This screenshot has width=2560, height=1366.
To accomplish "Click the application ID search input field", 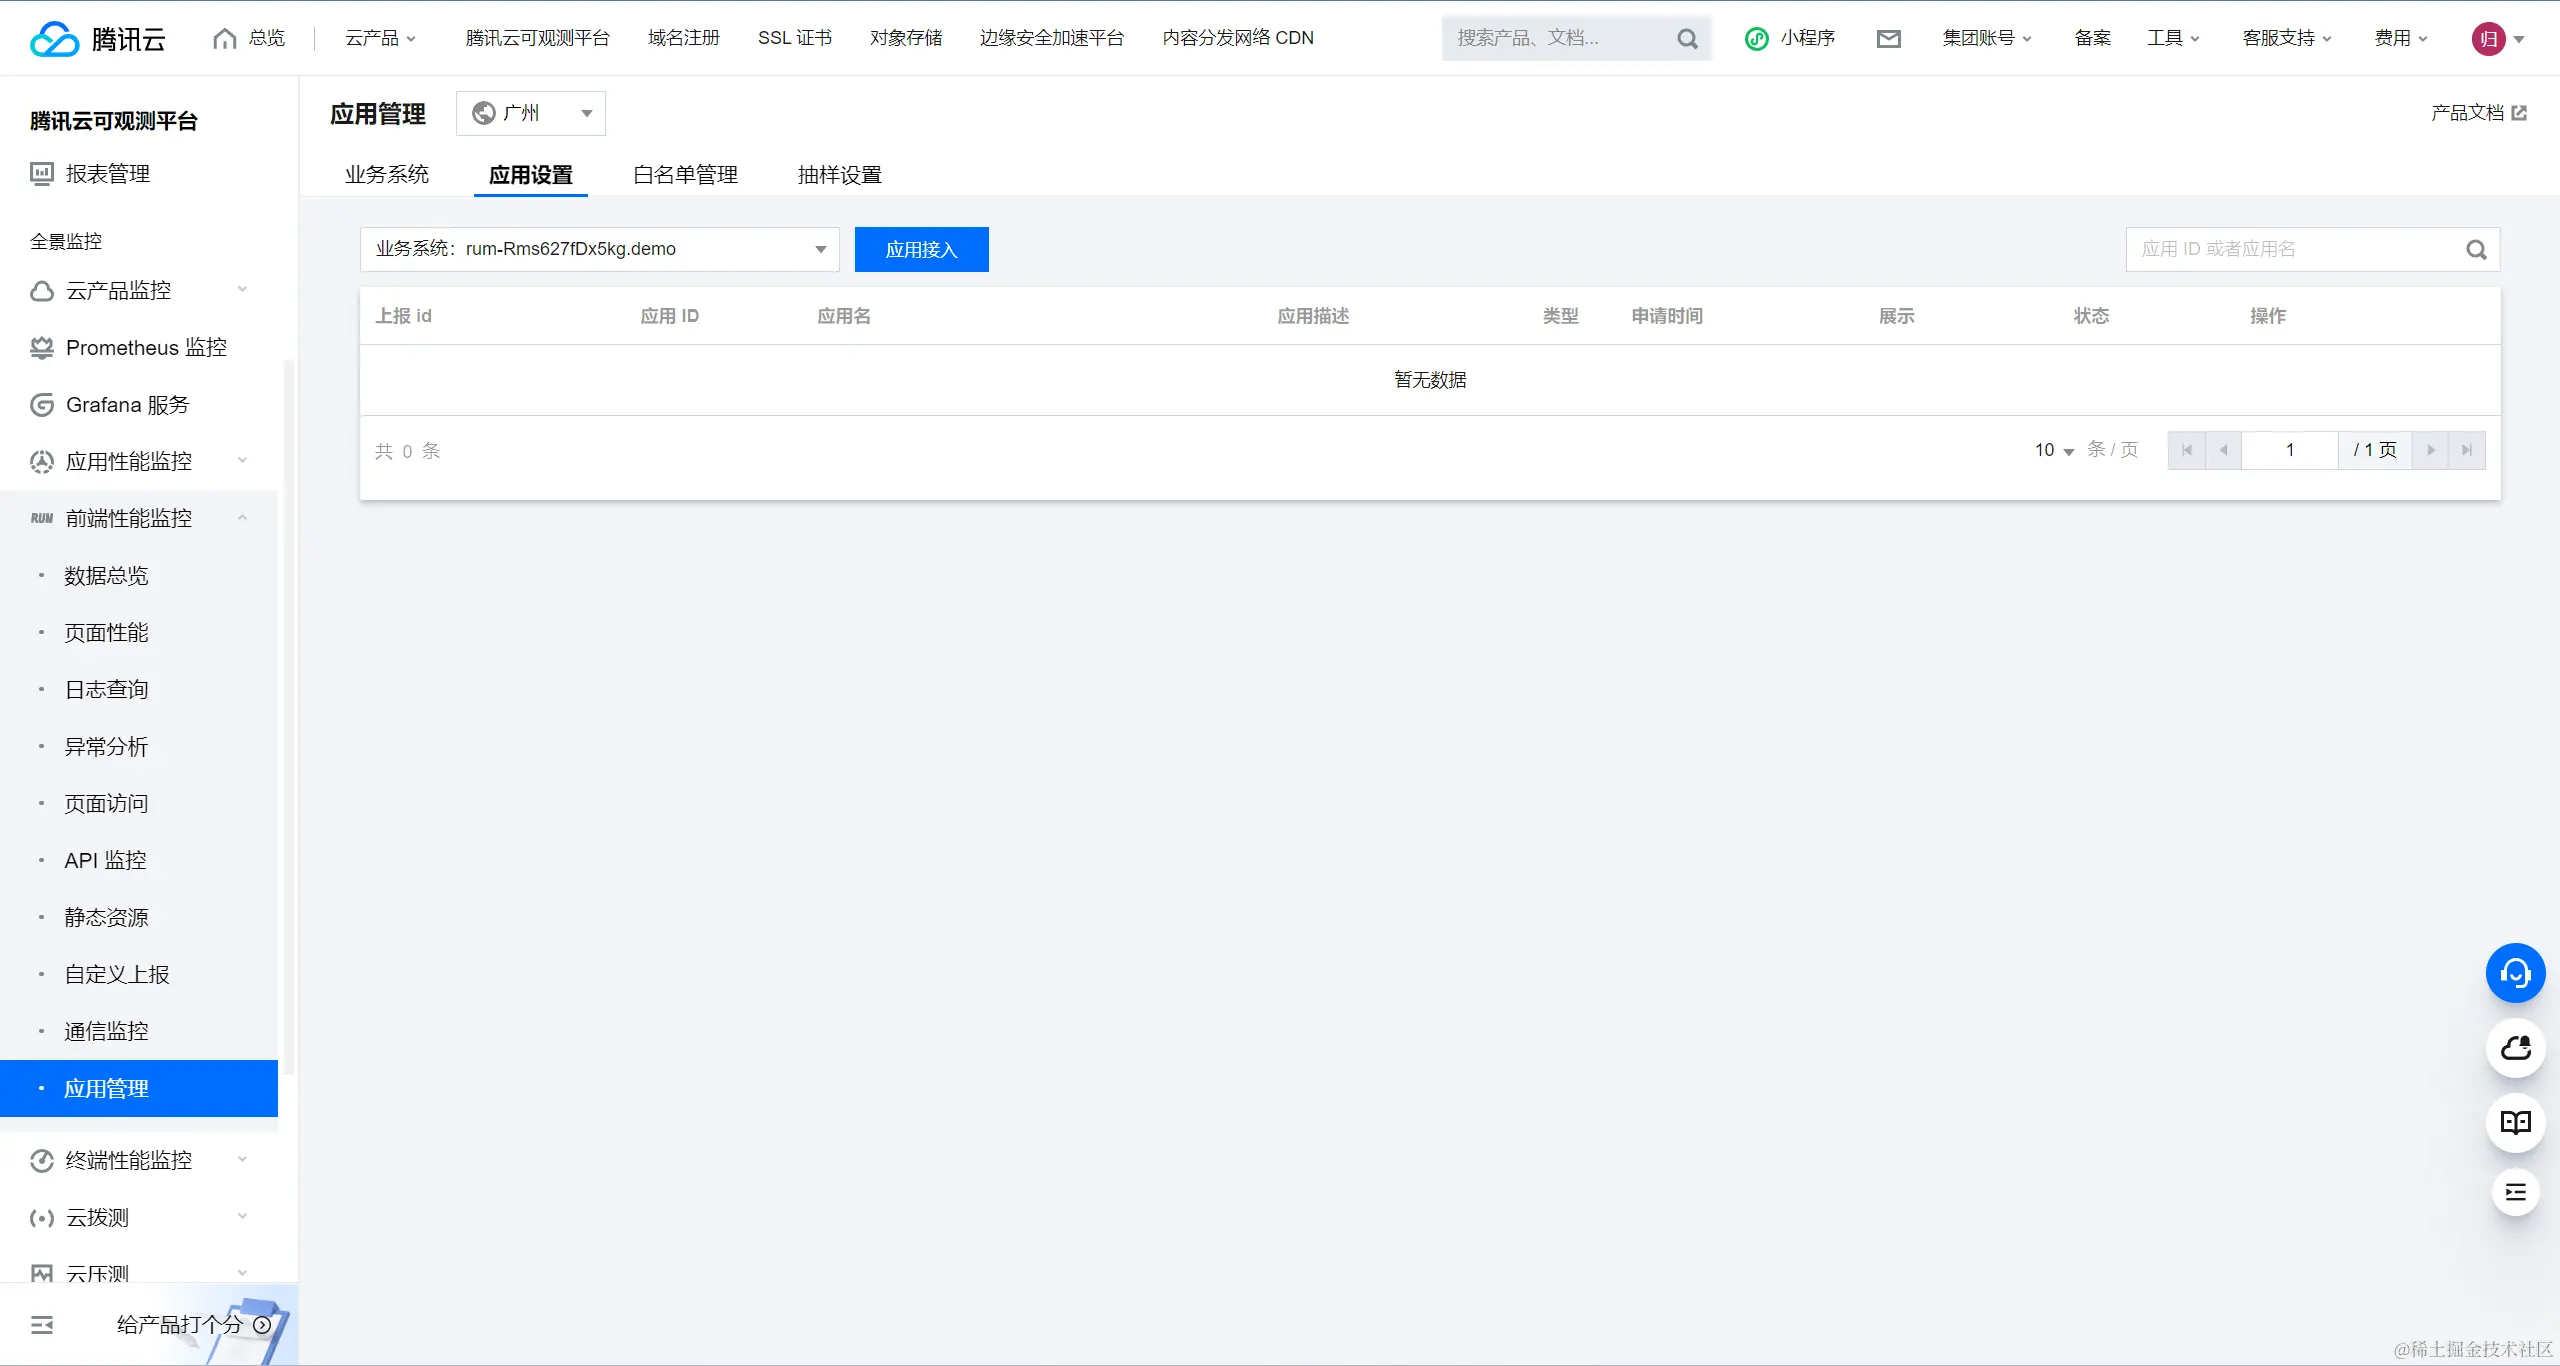I will pyautogui.click(x=2300, y=249).
